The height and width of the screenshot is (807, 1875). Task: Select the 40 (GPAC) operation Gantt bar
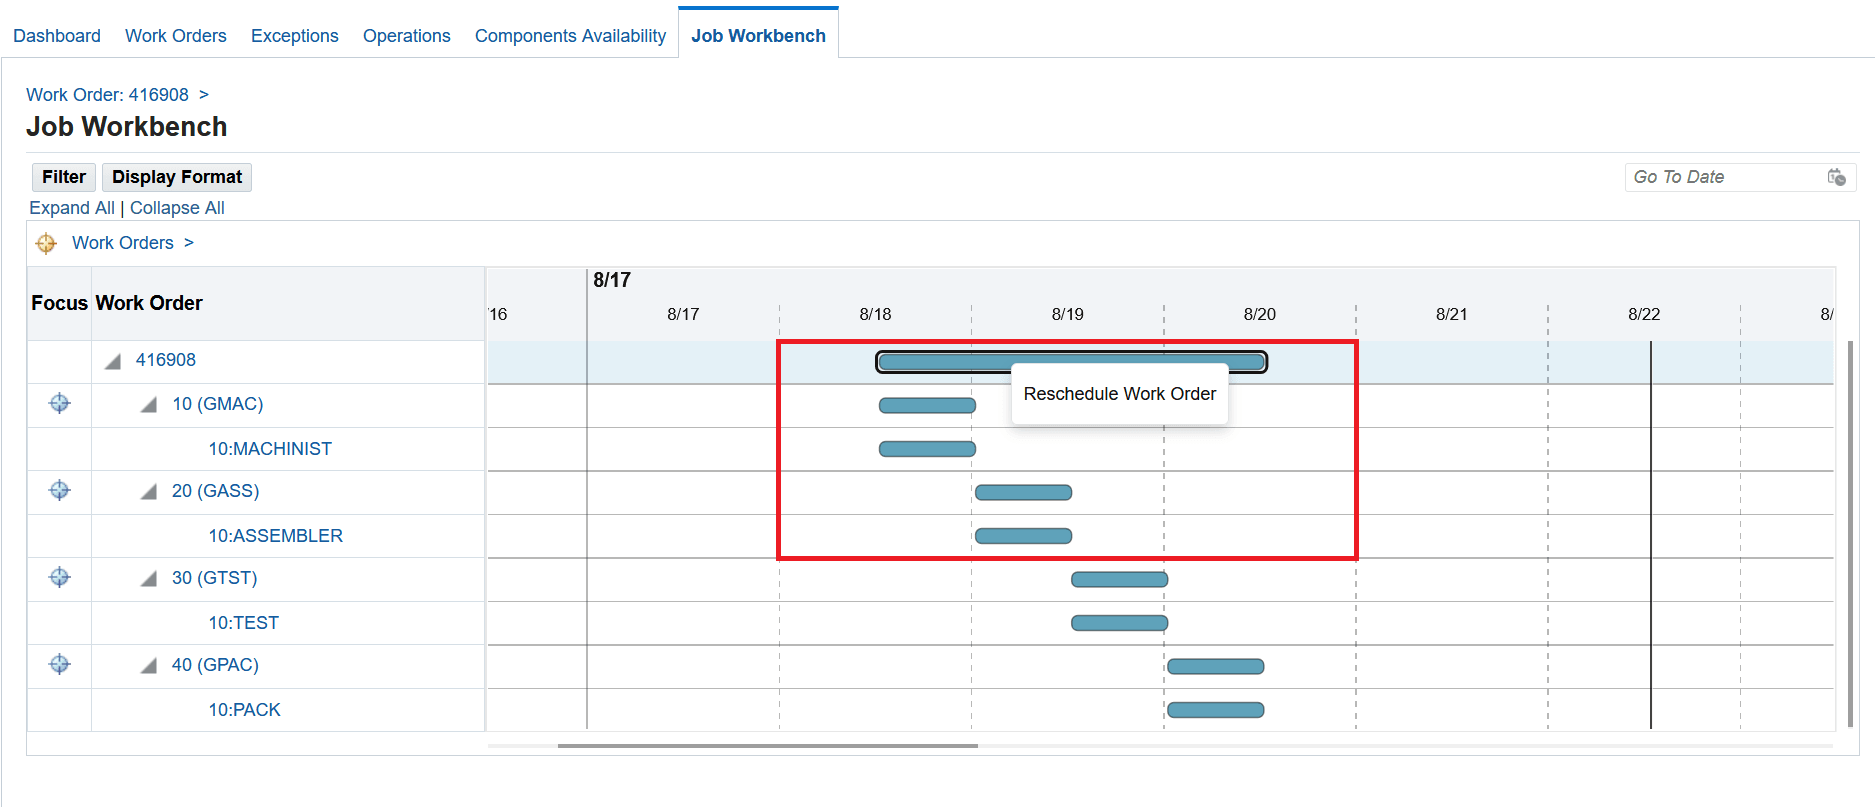[1215, 666]
